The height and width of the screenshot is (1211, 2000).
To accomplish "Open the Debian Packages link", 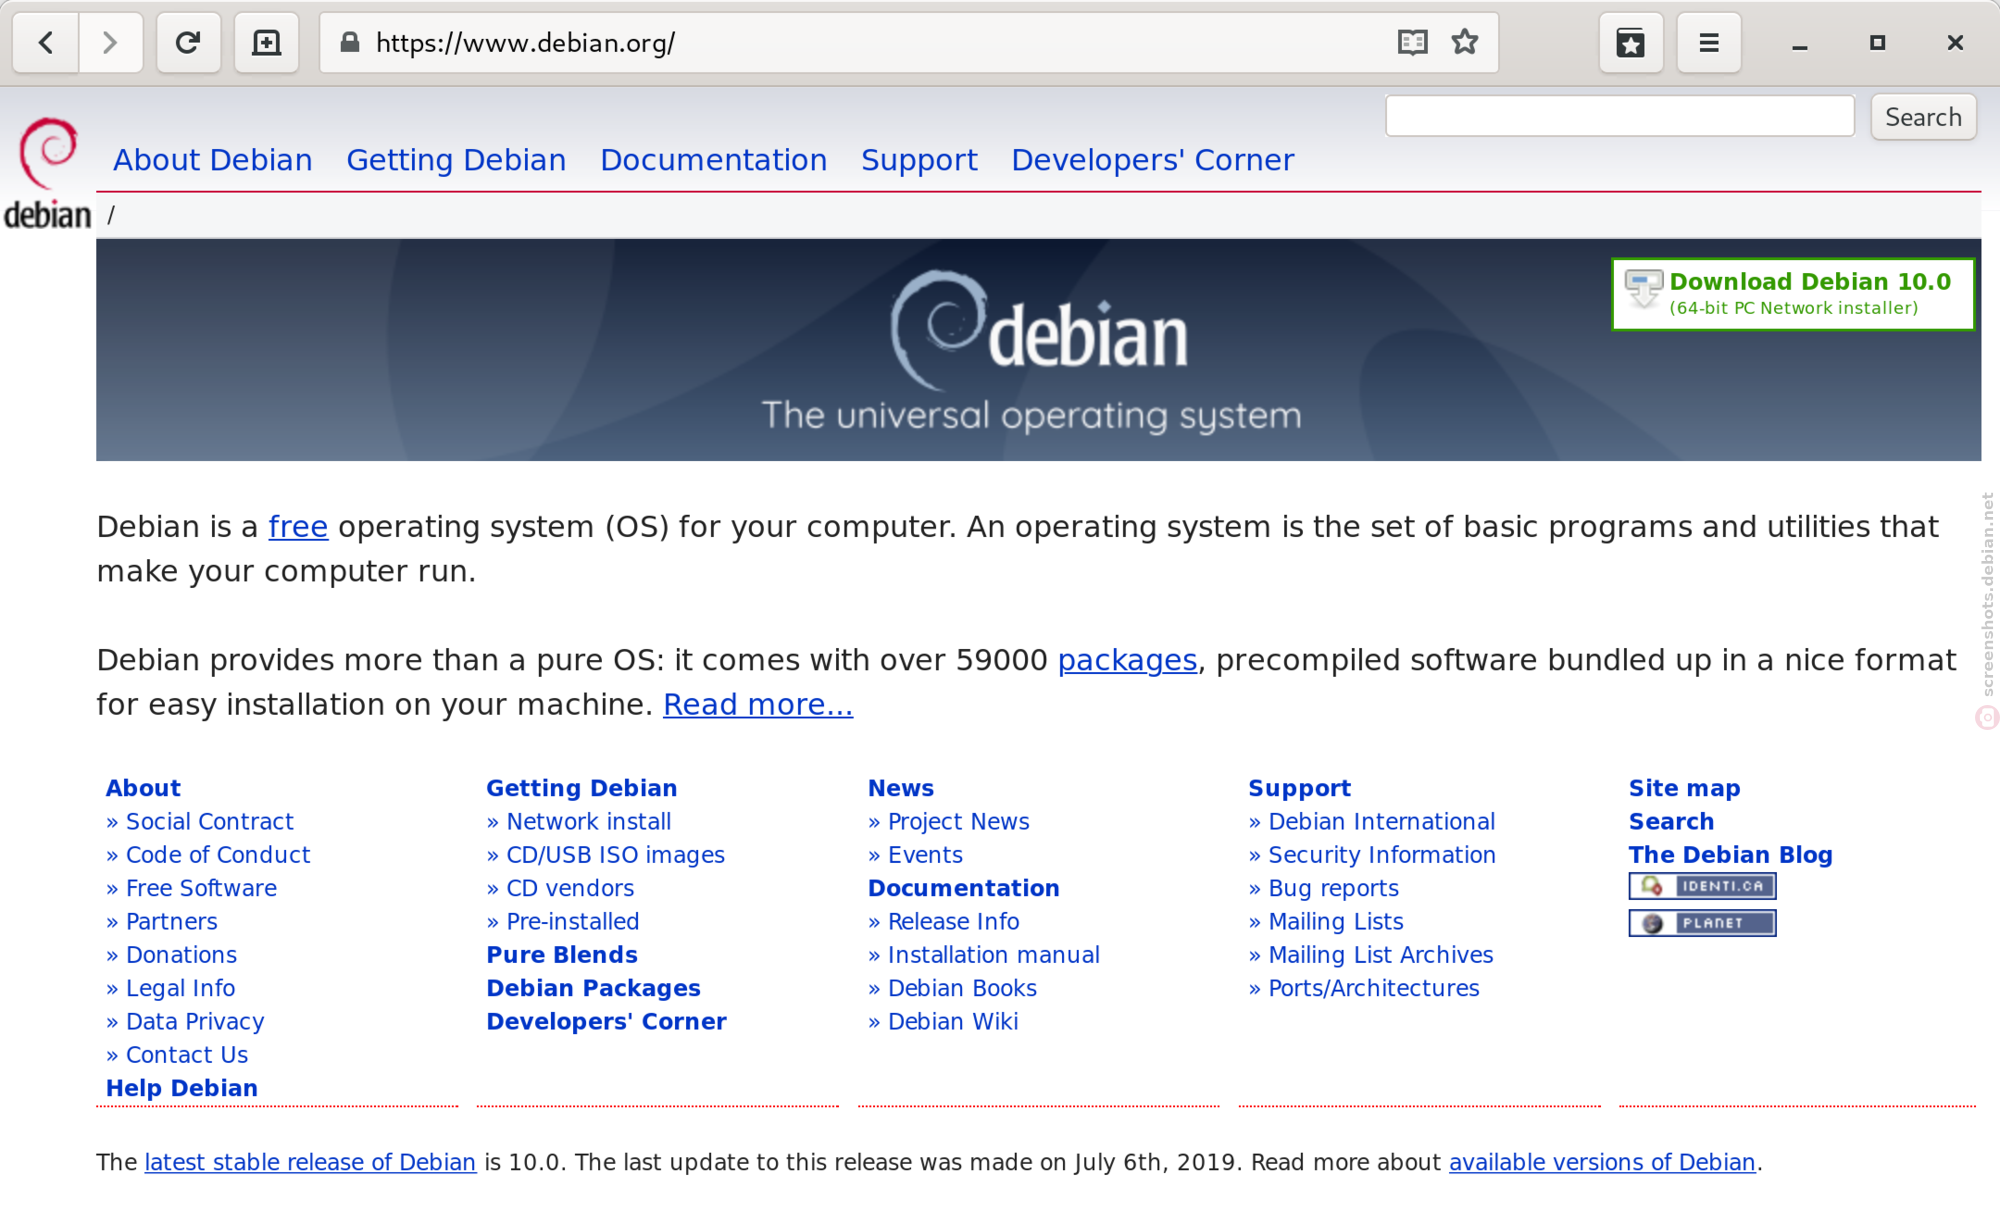I will pos(594,988).
